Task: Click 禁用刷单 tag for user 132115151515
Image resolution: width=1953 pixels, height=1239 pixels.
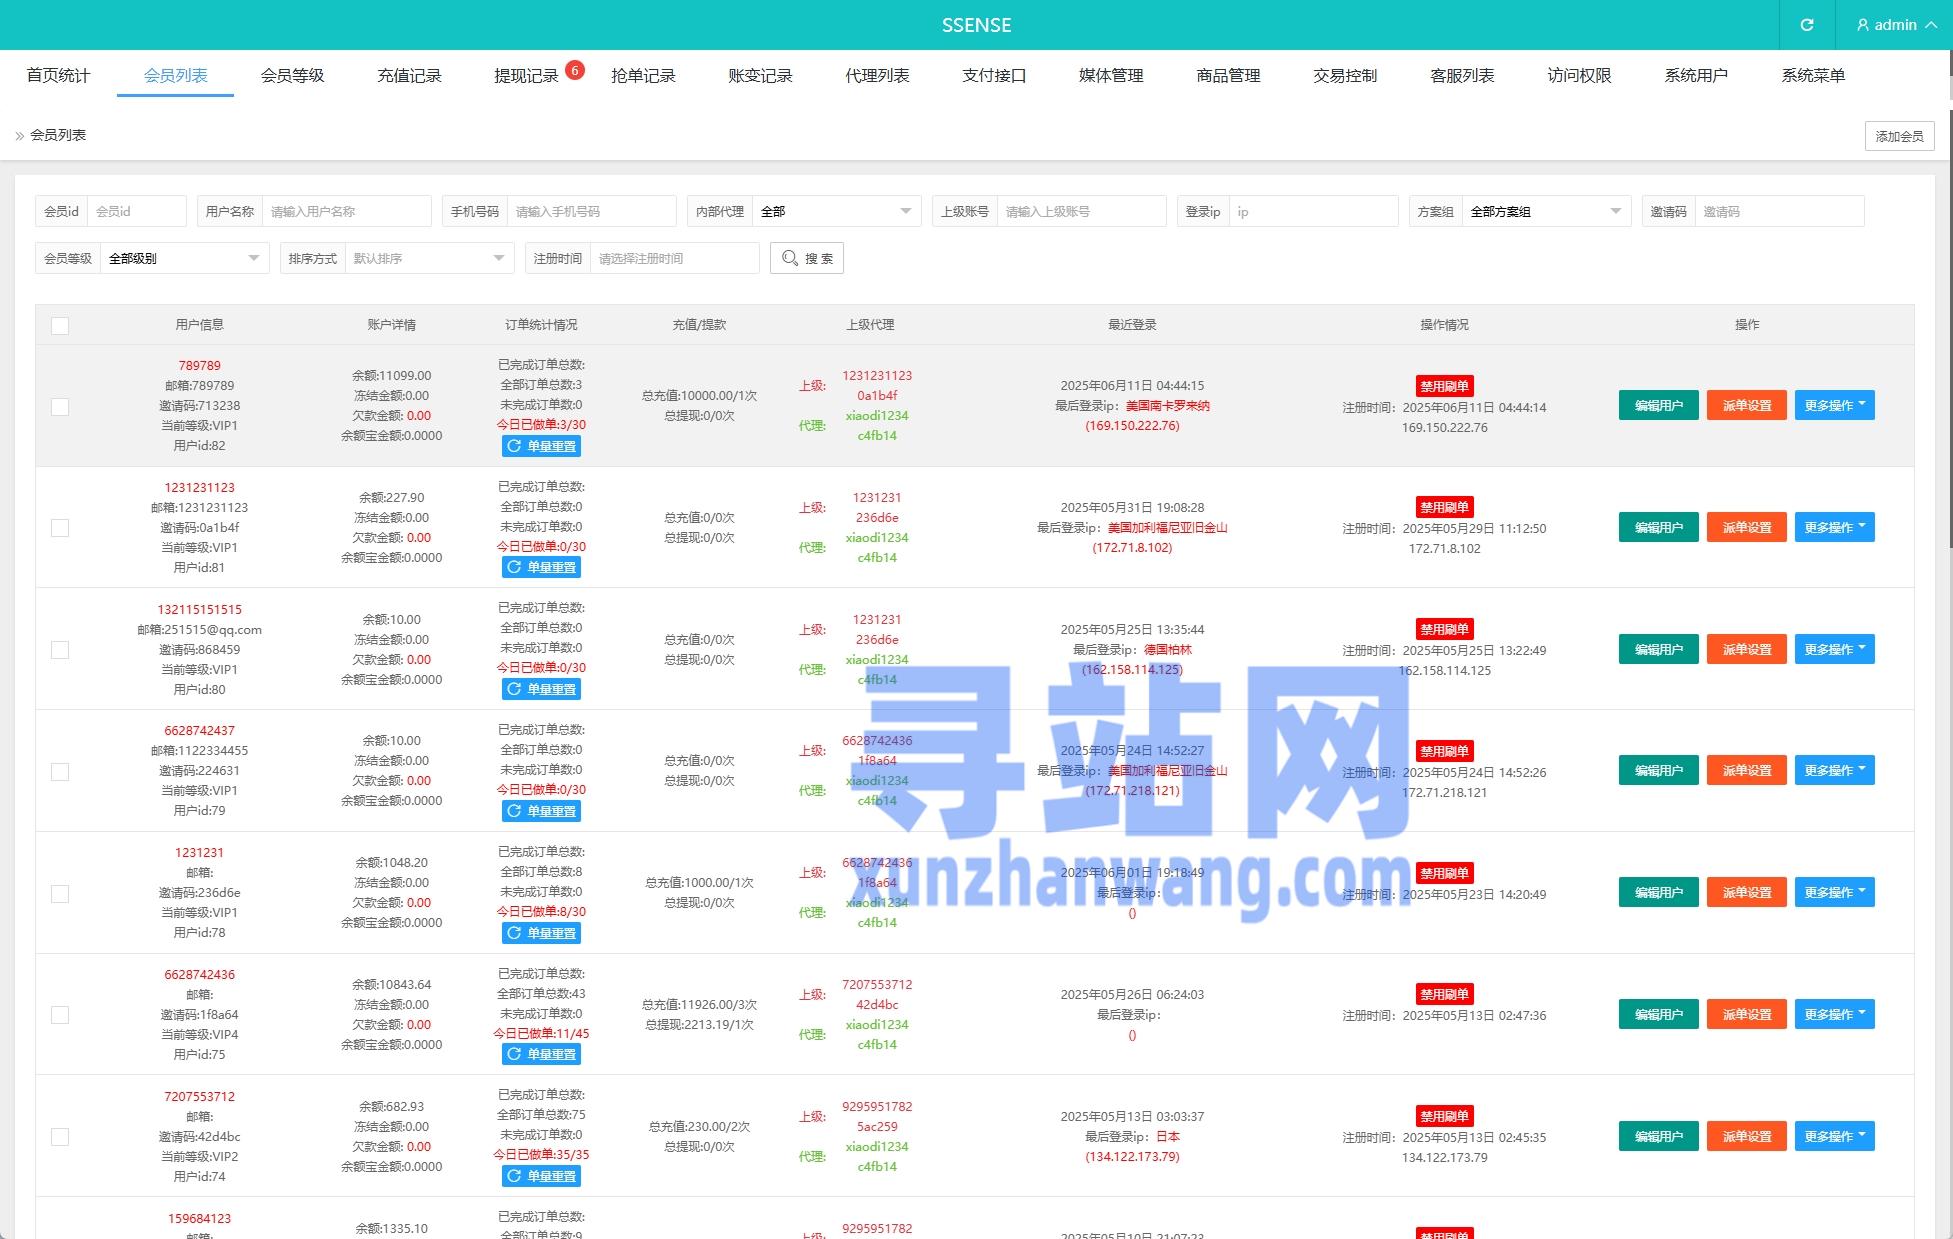Action: (x=1444, y=629)
